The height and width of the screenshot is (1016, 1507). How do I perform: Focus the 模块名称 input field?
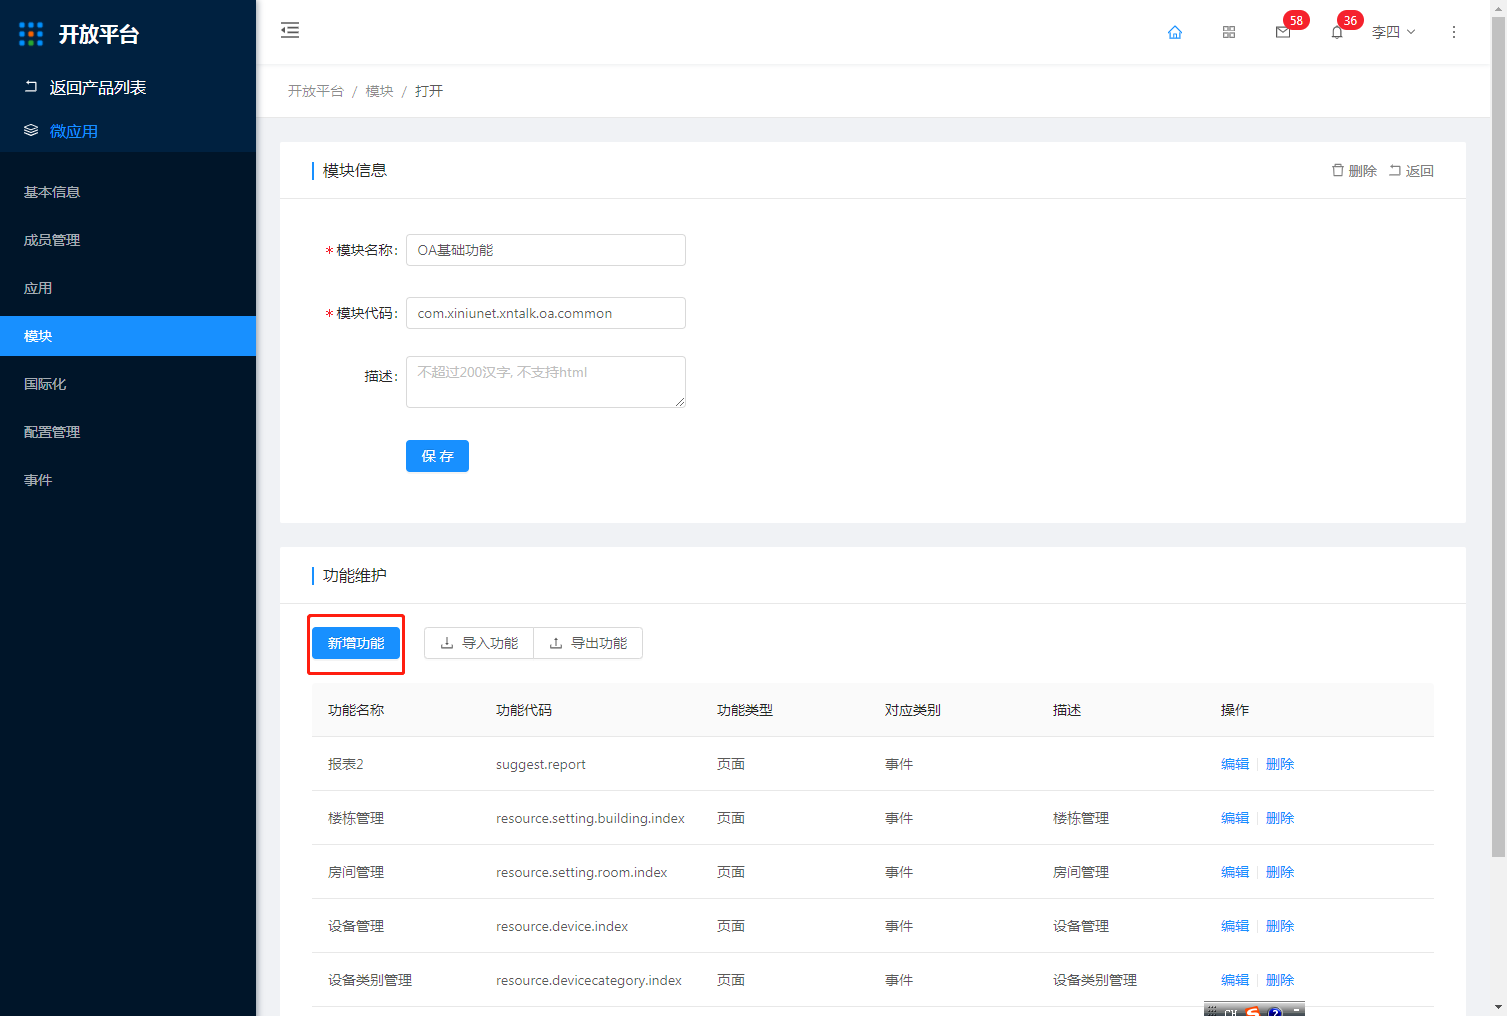546,250
